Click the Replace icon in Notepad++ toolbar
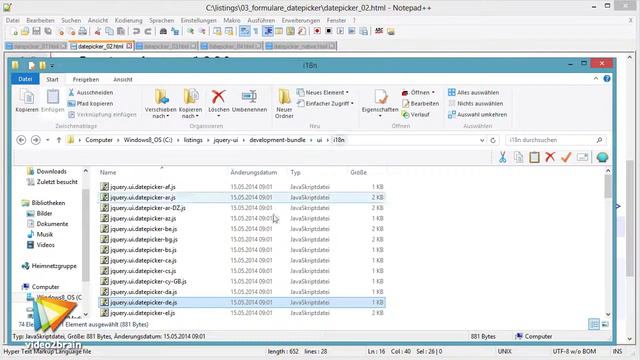This screenshot has width=640, height=360. click(175, 31)
